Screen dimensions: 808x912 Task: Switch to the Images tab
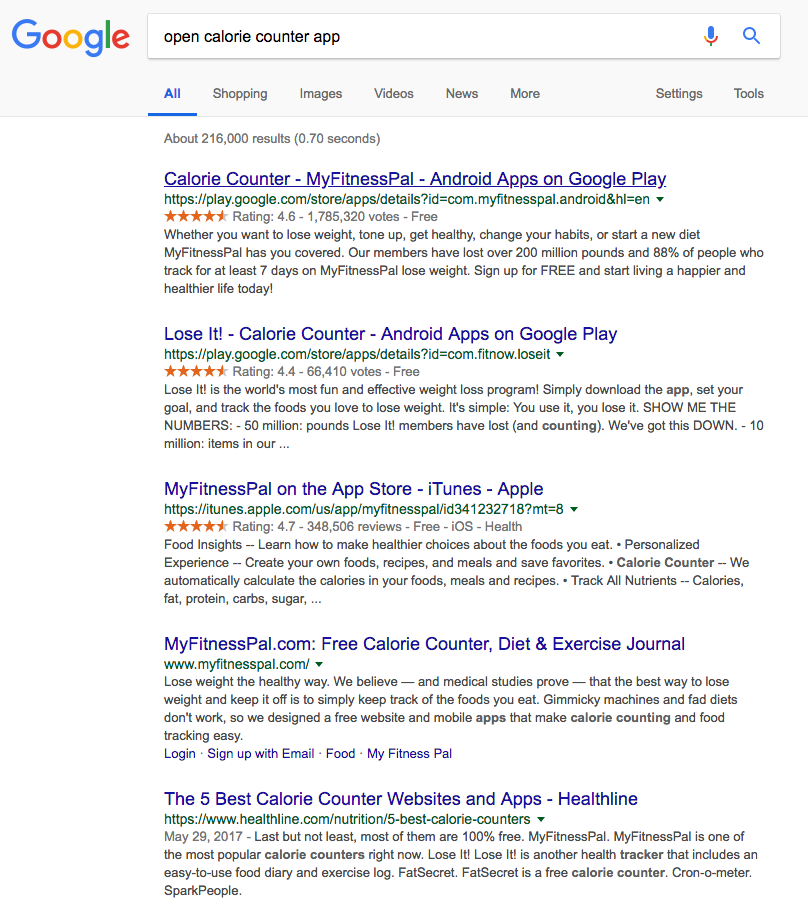[321, 94]
